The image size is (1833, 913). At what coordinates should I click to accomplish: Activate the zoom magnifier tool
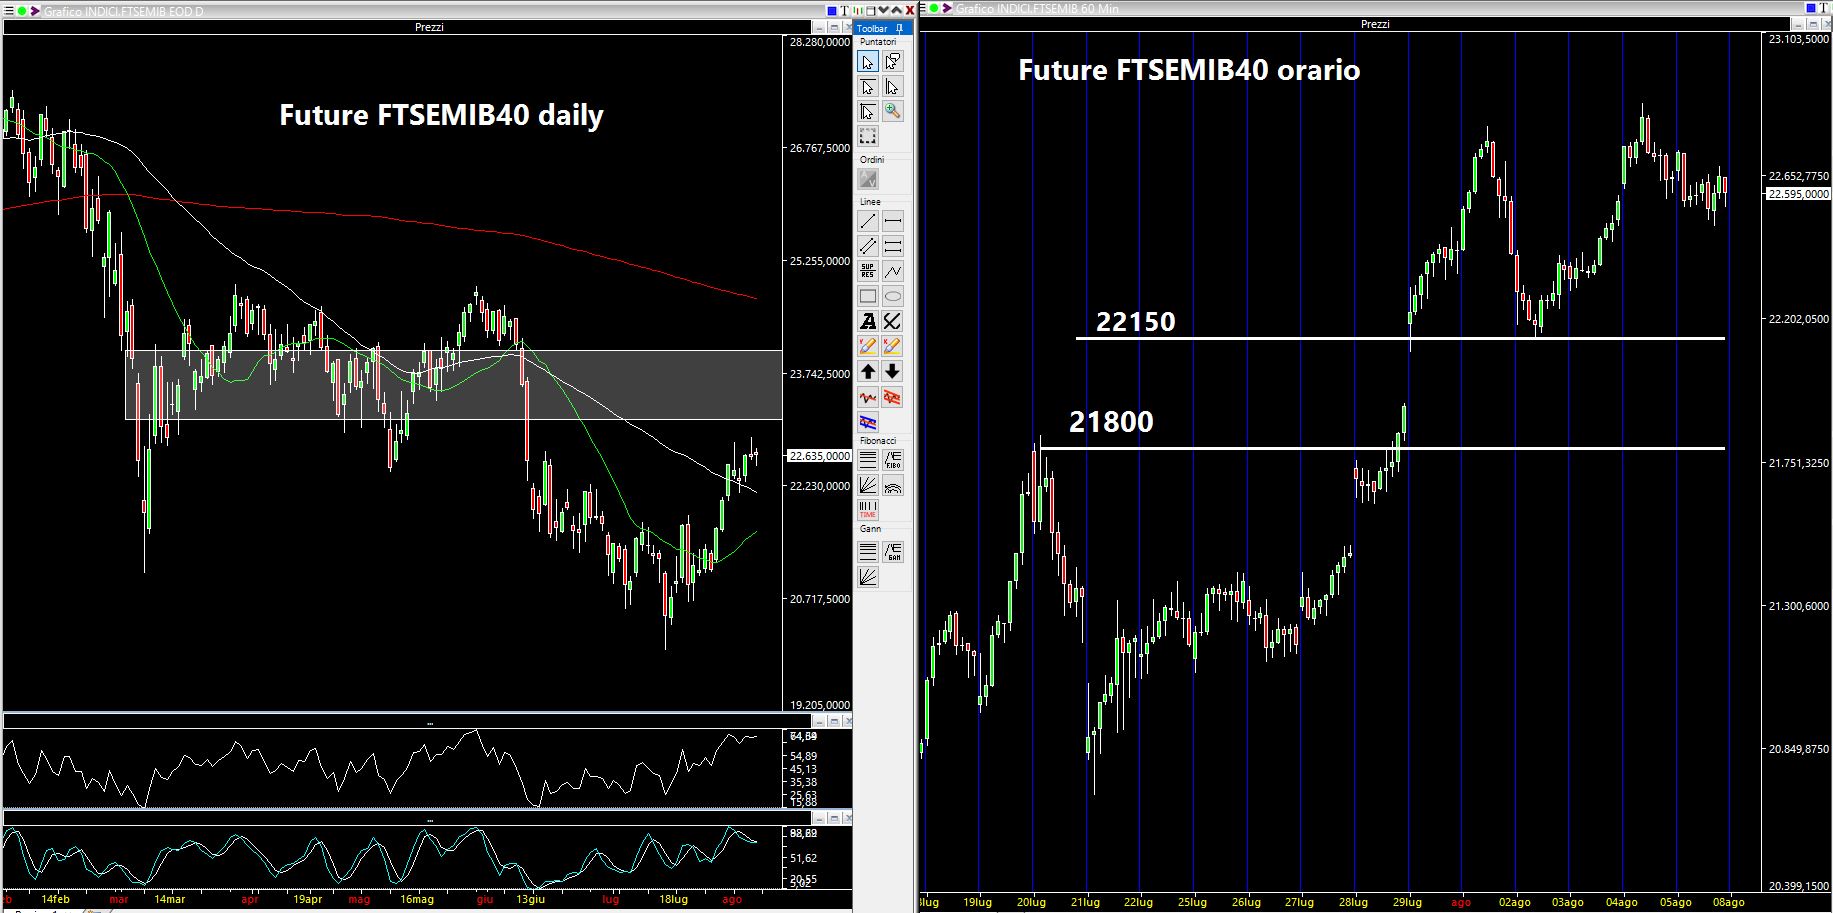[893, 111]
